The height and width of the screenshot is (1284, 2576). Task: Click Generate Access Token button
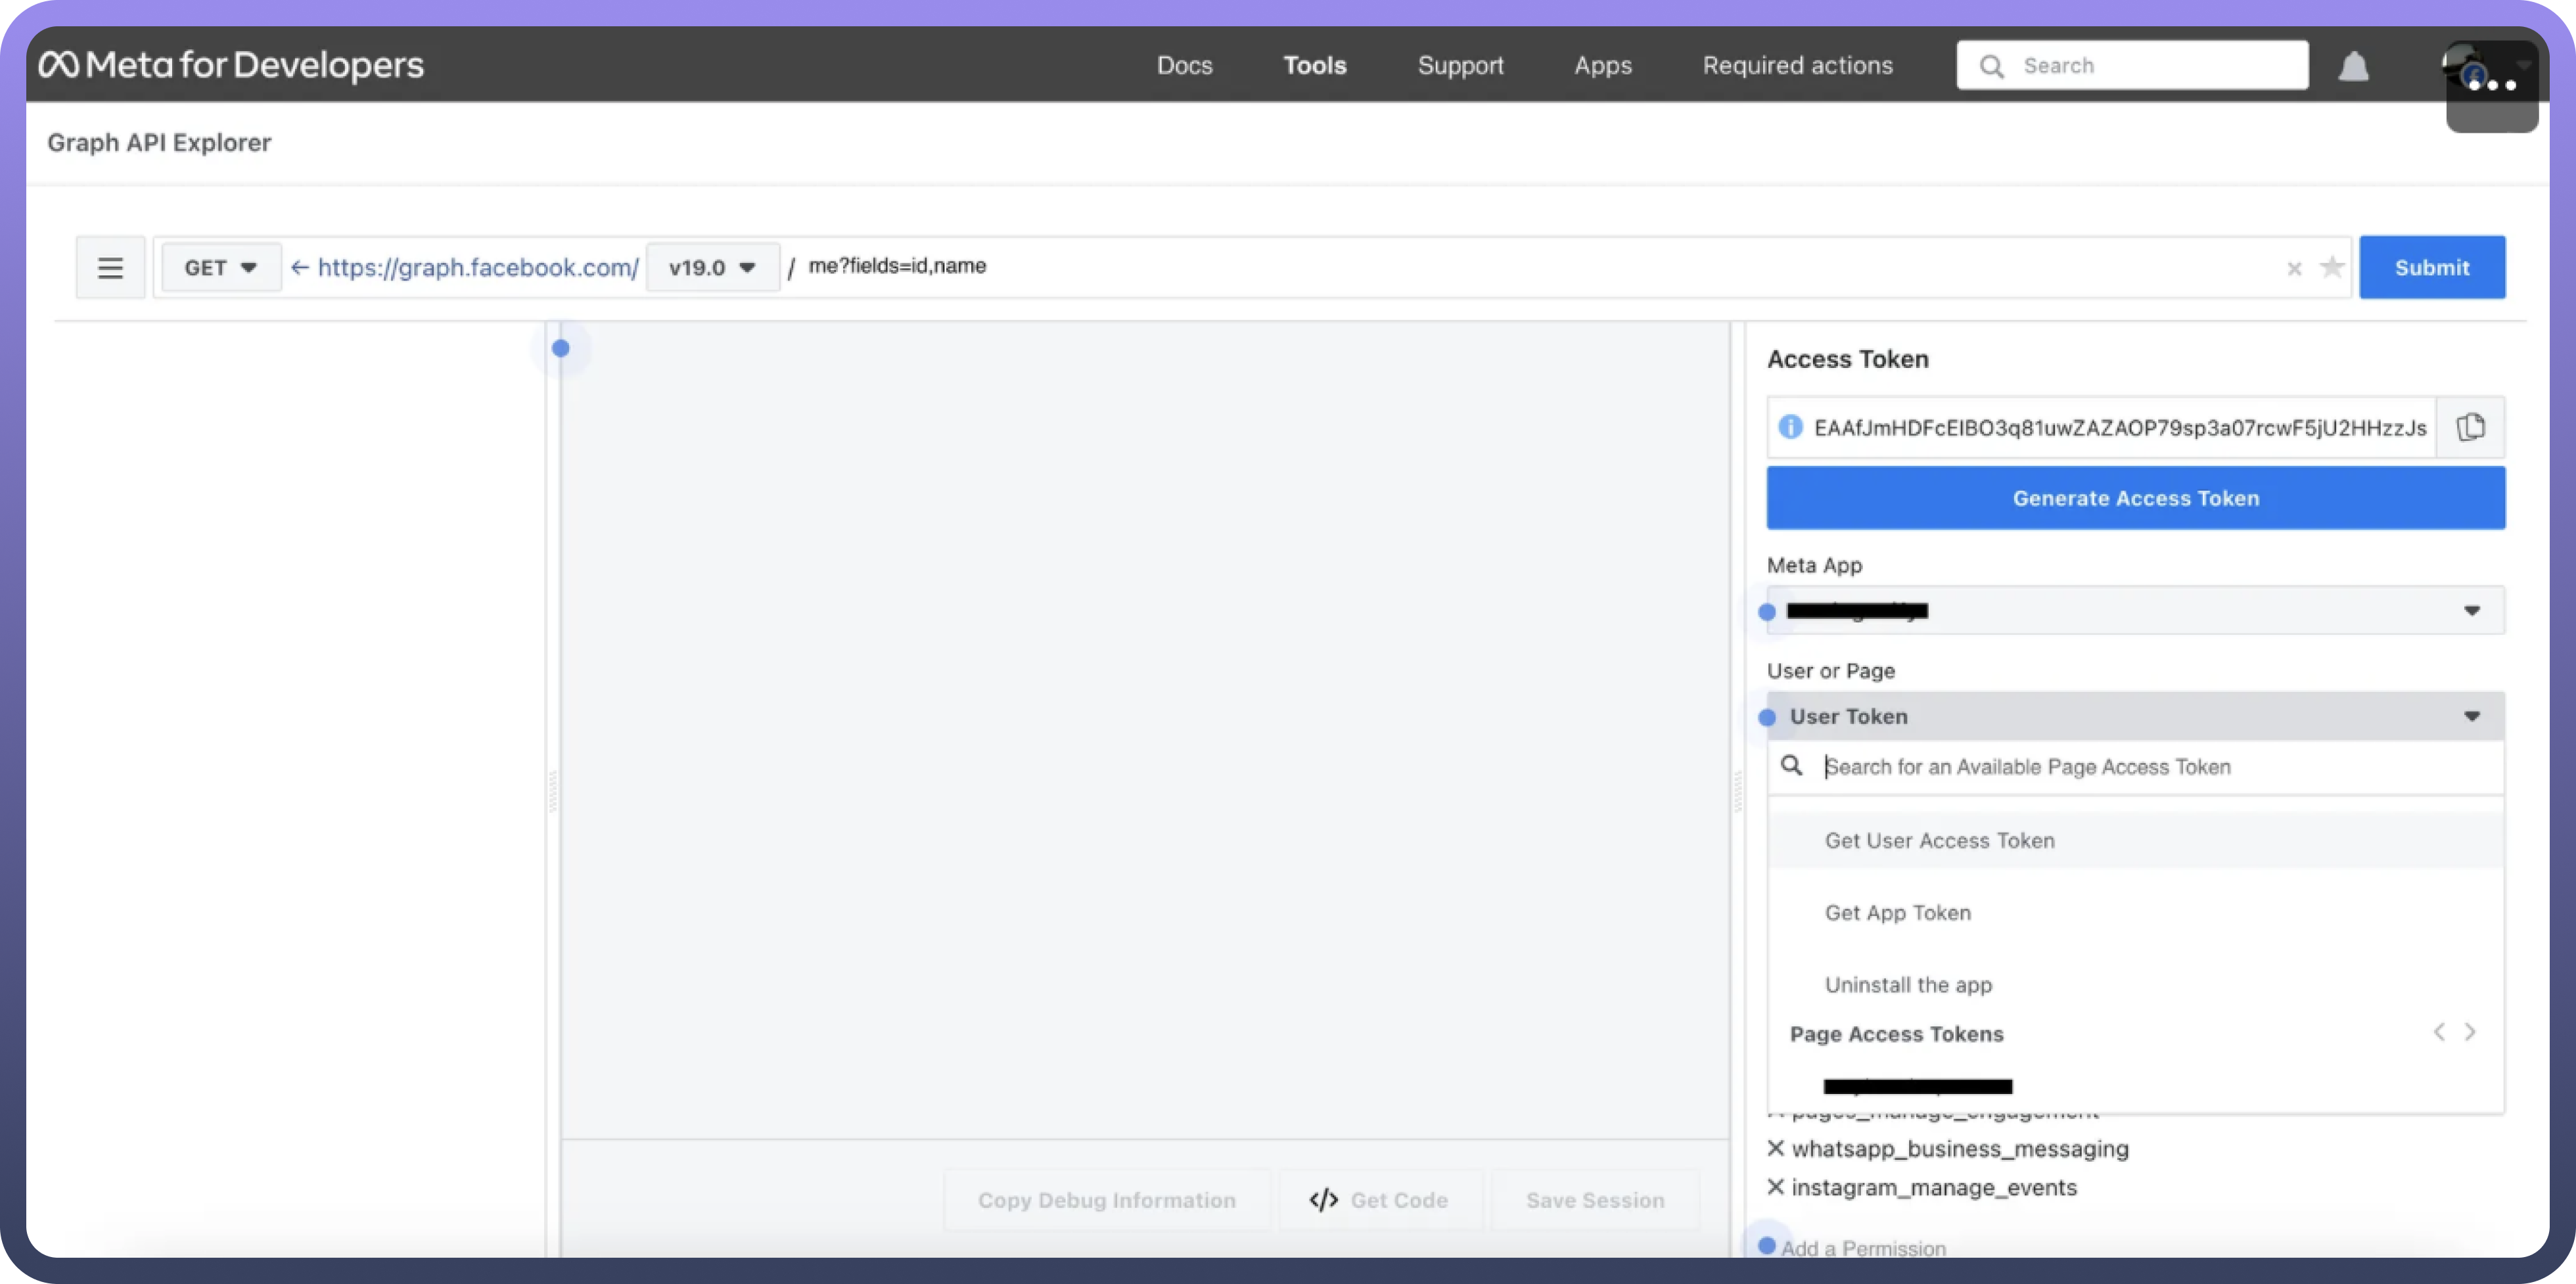tap(2135, 498)
